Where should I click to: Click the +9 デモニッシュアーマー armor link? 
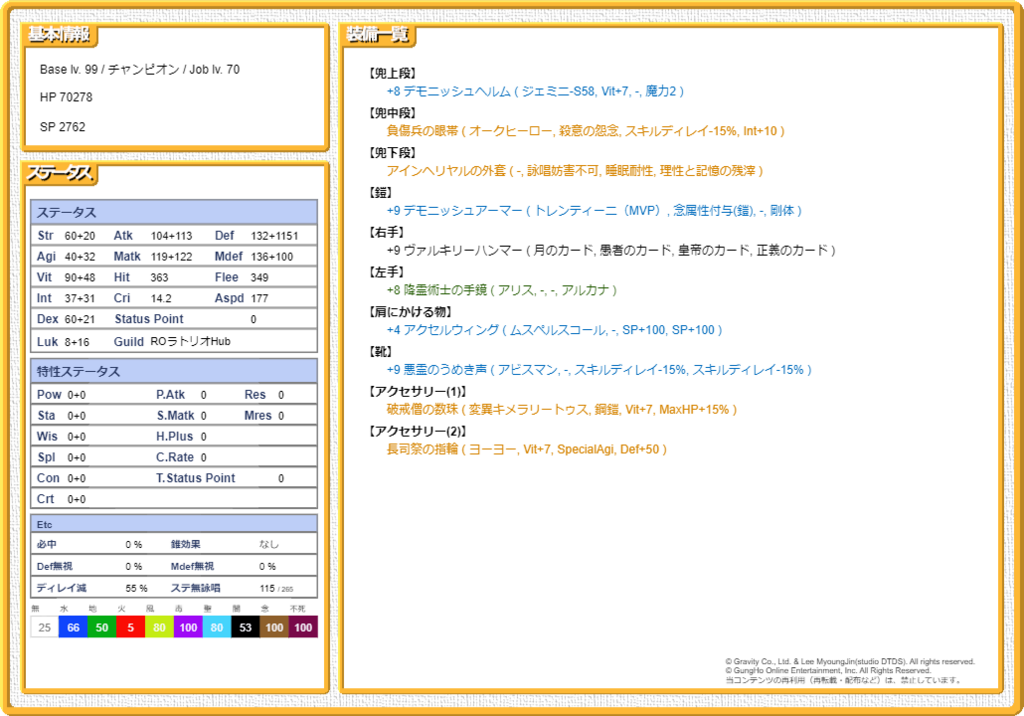pos(594,211)
